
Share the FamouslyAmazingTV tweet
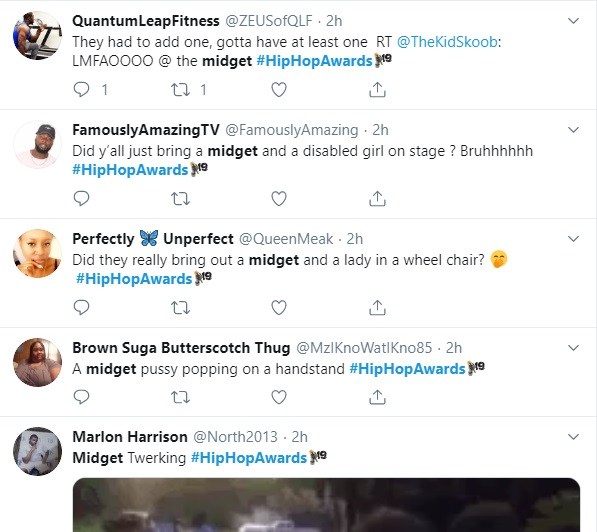click(x=377, y=198)
